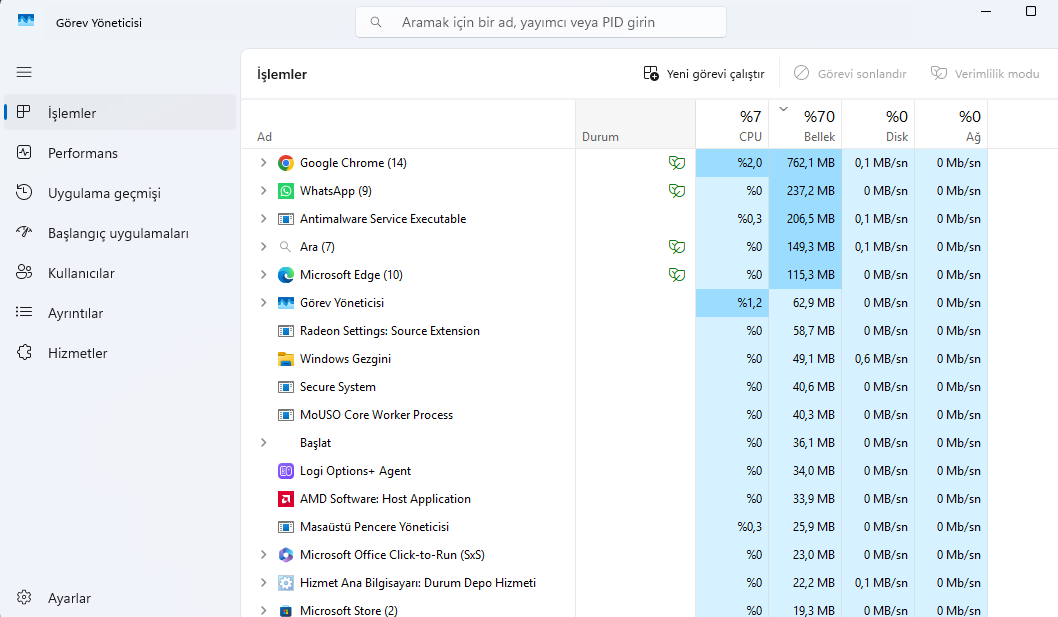Click efficiency leaf icon on Microsoft Edge row
The image size is (1058, 617).
click(677, 275)
